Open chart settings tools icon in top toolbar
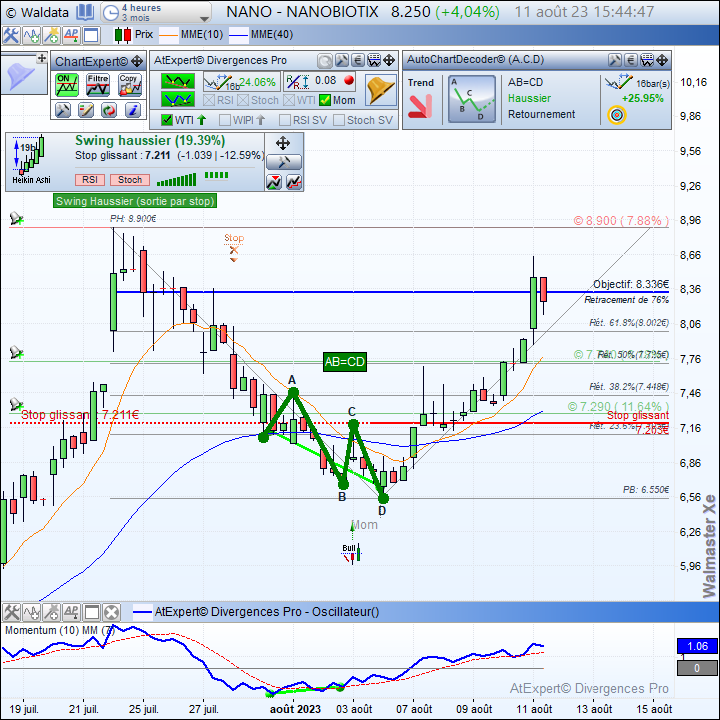Image resolution: width=720 pixels, height=720 pixels. 11,35
